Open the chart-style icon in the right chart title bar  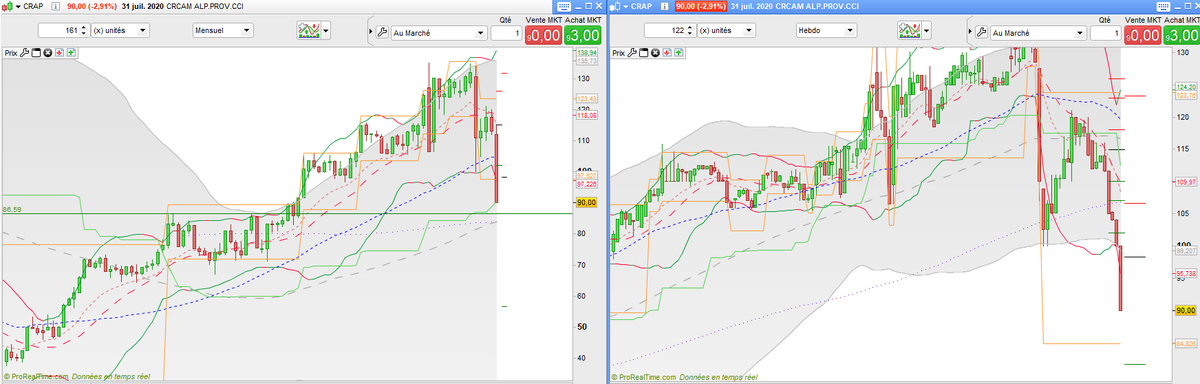pyautogui.click(x=615, y=6)
